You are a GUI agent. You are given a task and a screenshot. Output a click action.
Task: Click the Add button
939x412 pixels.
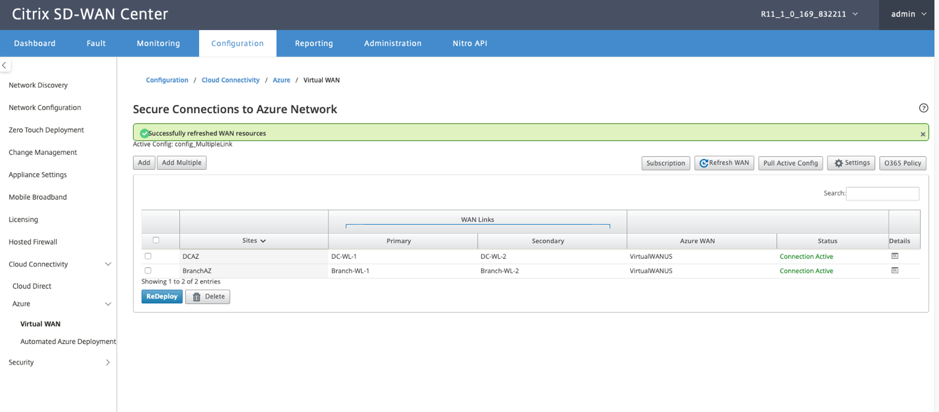click(x=144, y=163)
